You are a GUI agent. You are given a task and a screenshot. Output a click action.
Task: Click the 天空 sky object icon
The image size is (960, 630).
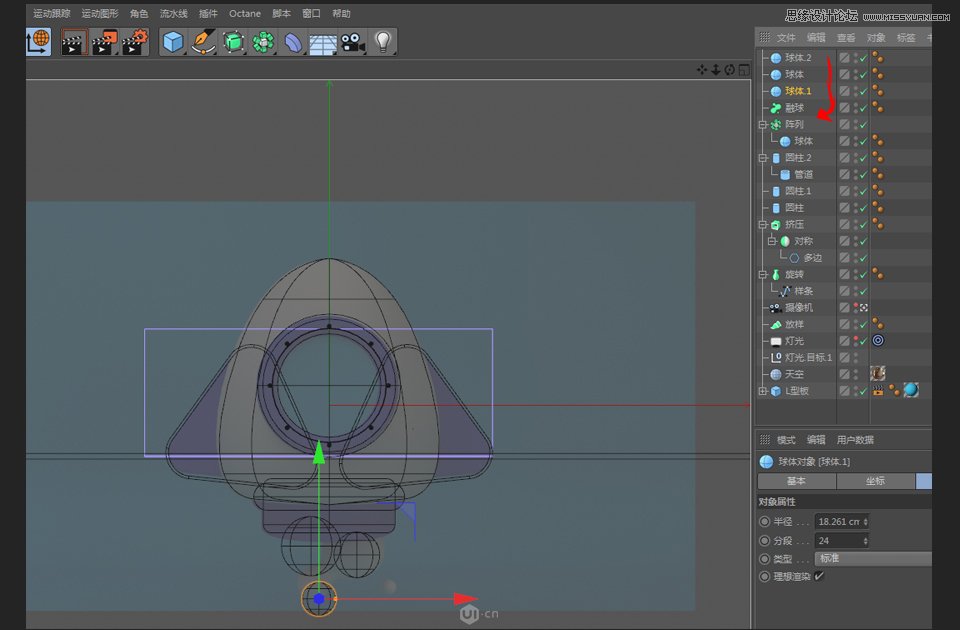(x=775, y=374)
